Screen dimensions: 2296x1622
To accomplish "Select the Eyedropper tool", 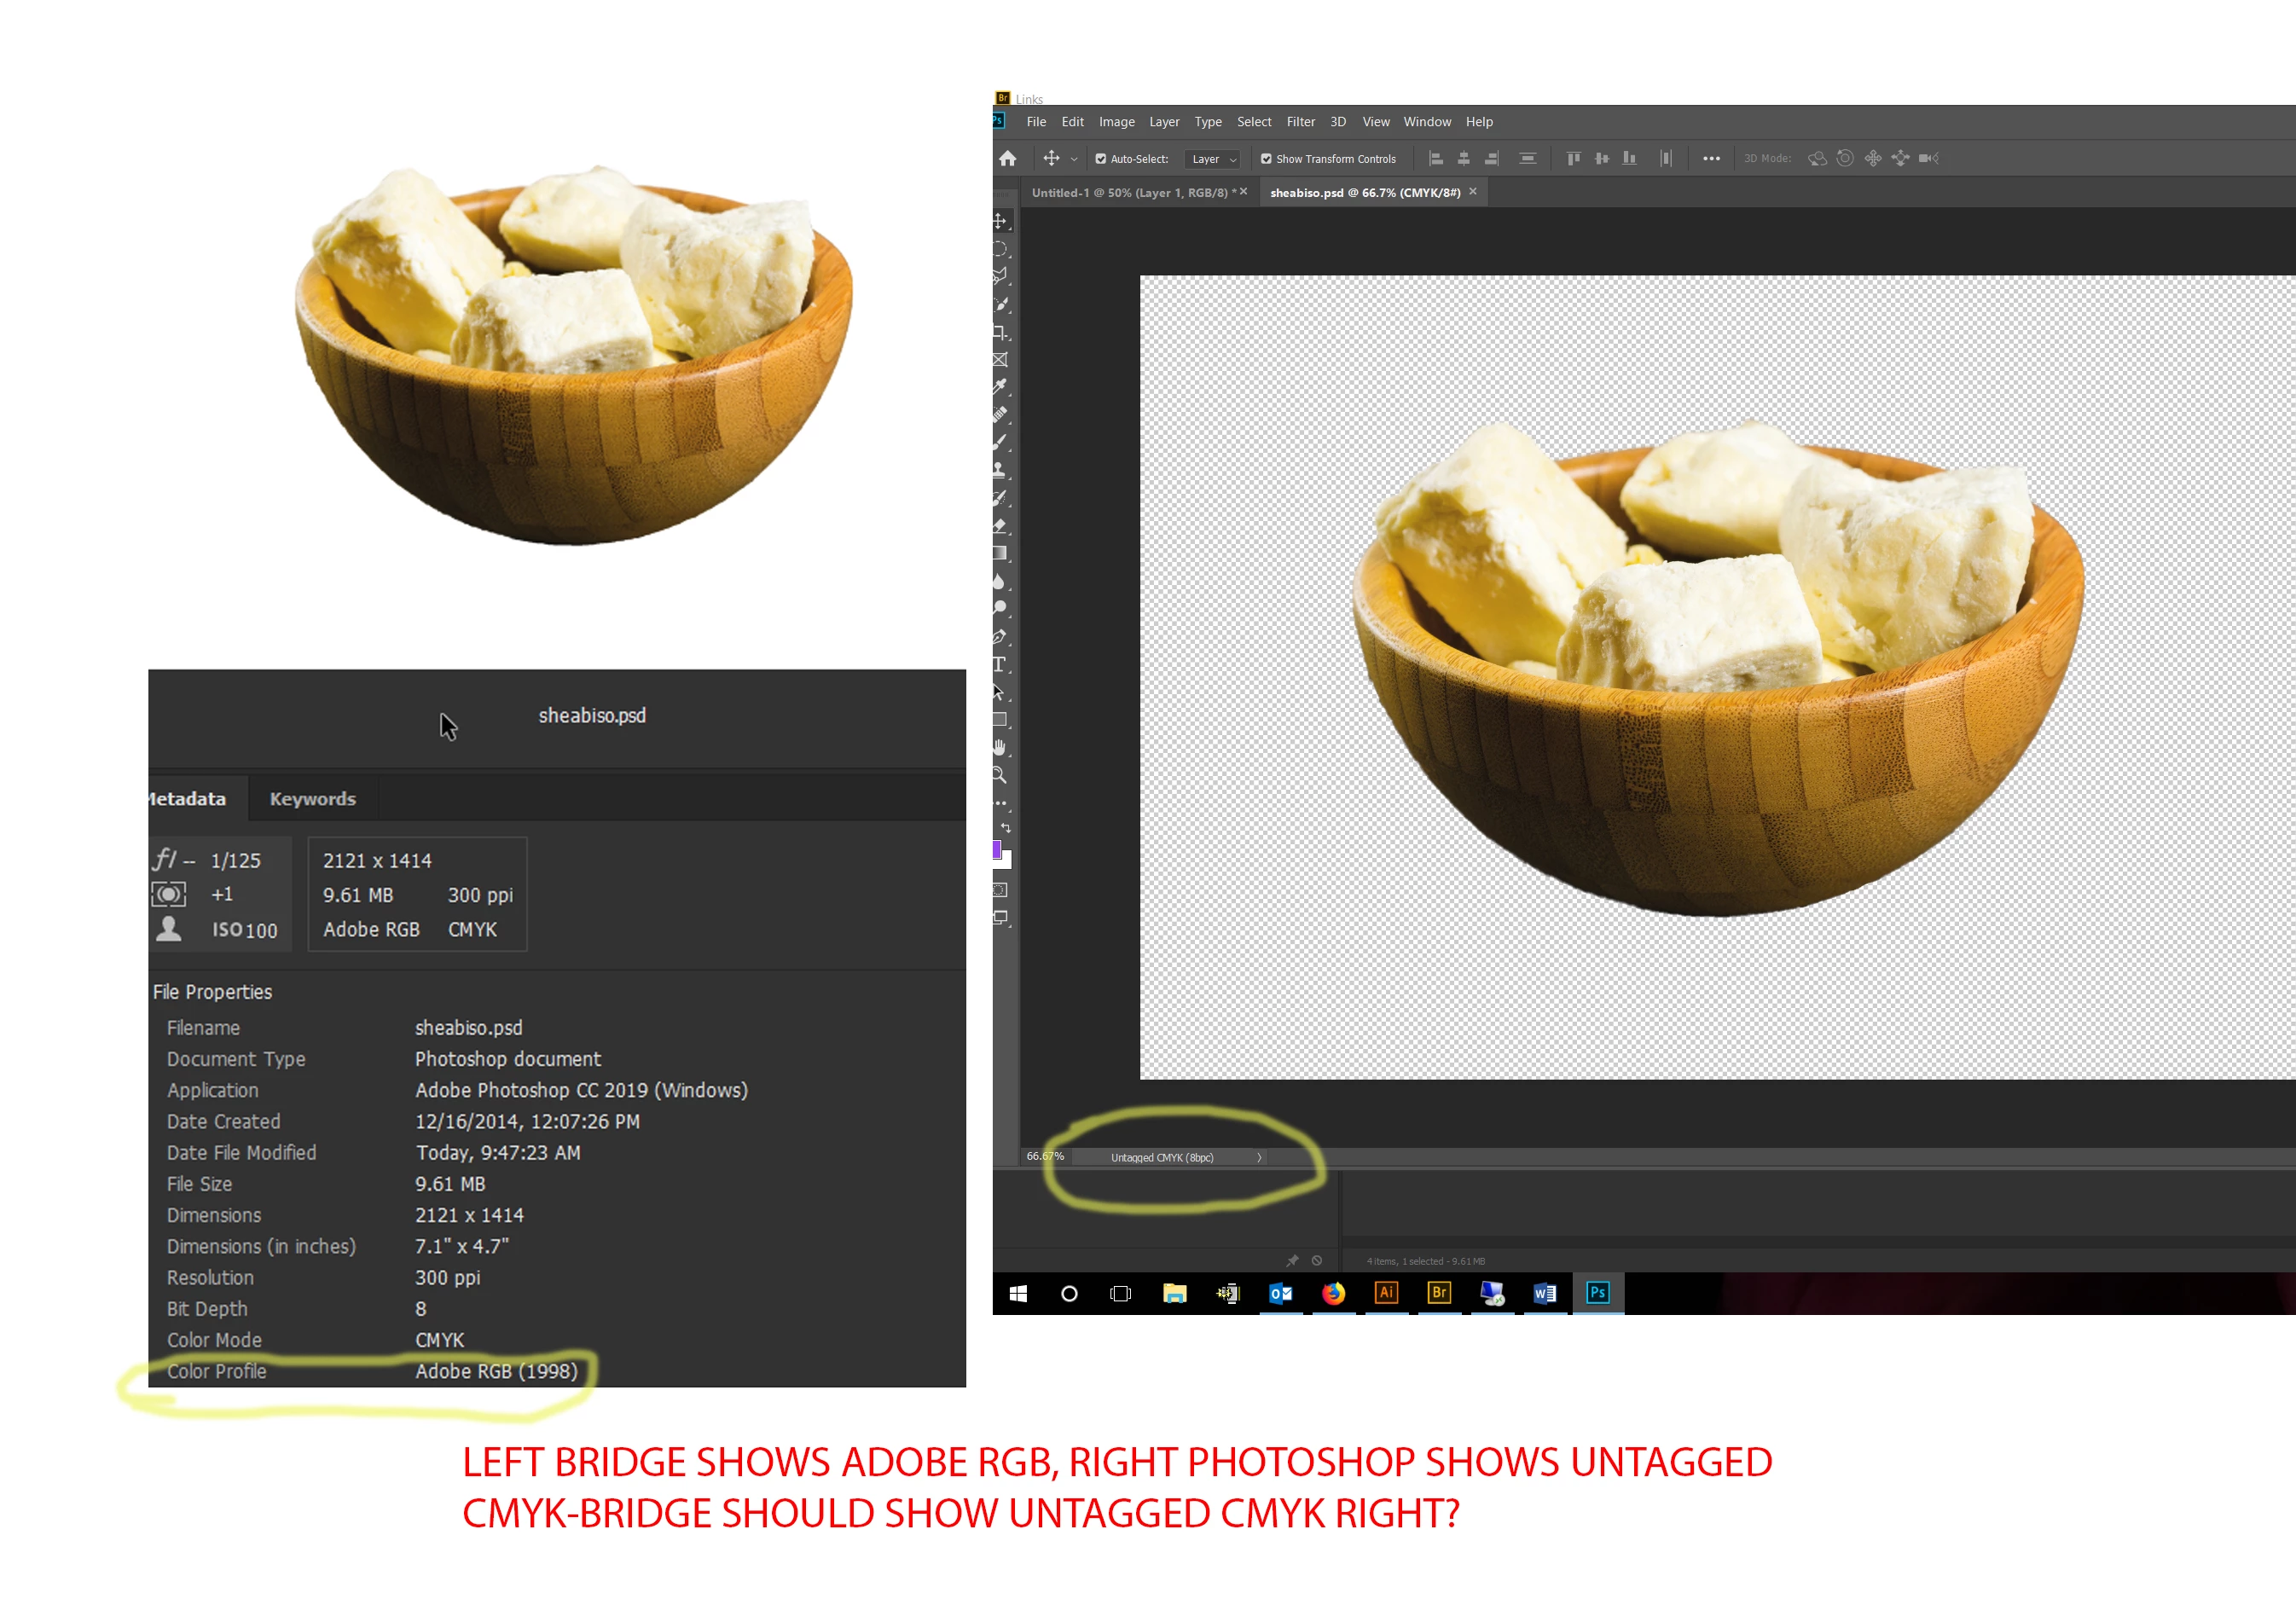I will point(1000,386).
